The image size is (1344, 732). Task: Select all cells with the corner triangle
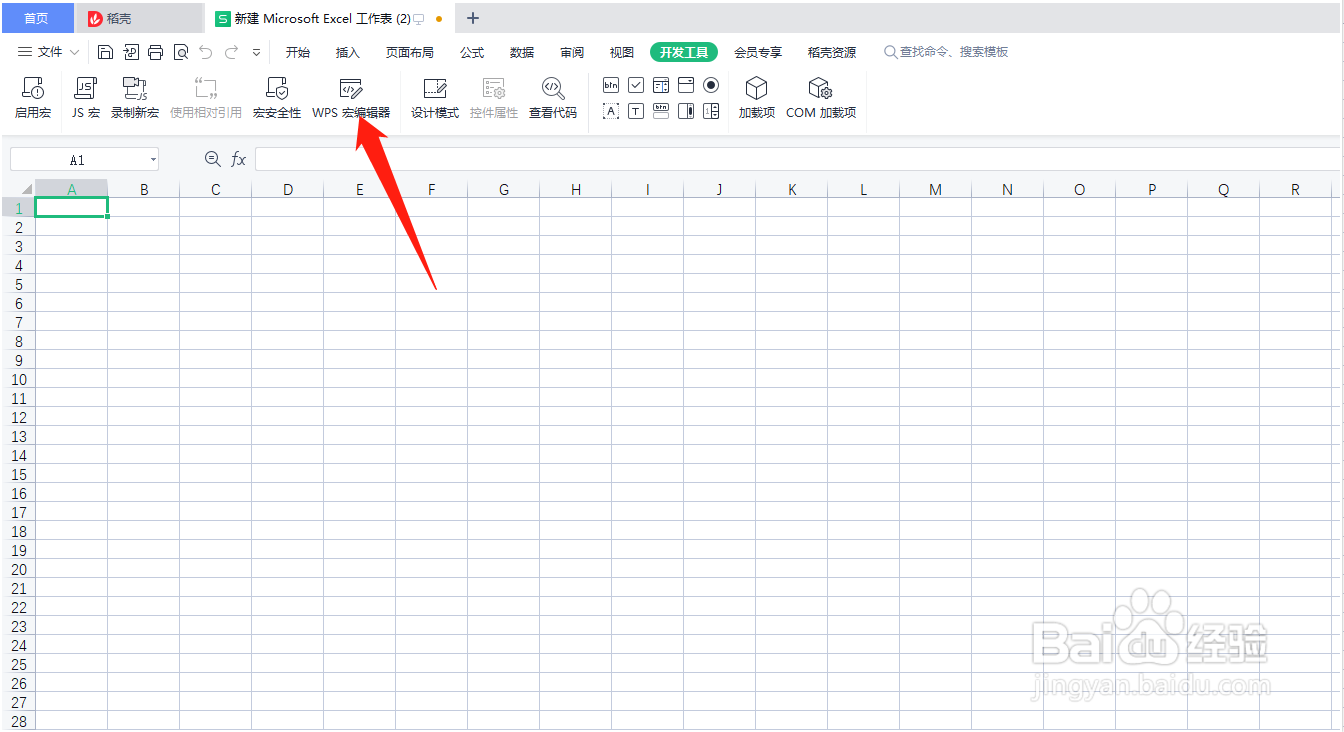tap(26, 189)
